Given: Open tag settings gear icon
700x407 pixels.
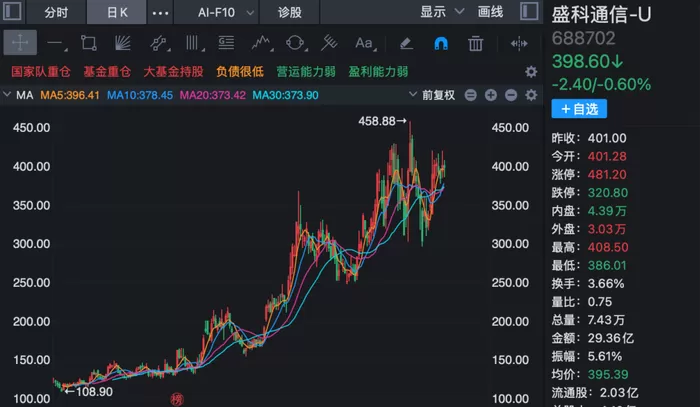Looking at the screenshot, I should coord(531,72).
